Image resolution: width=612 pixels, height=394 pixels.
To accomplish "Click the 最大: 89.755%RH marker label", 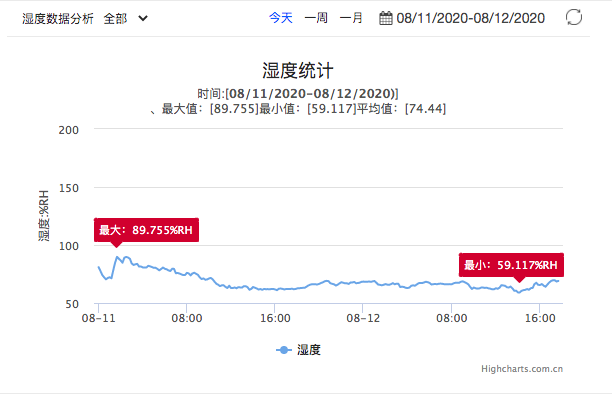I will pos(146,230).
